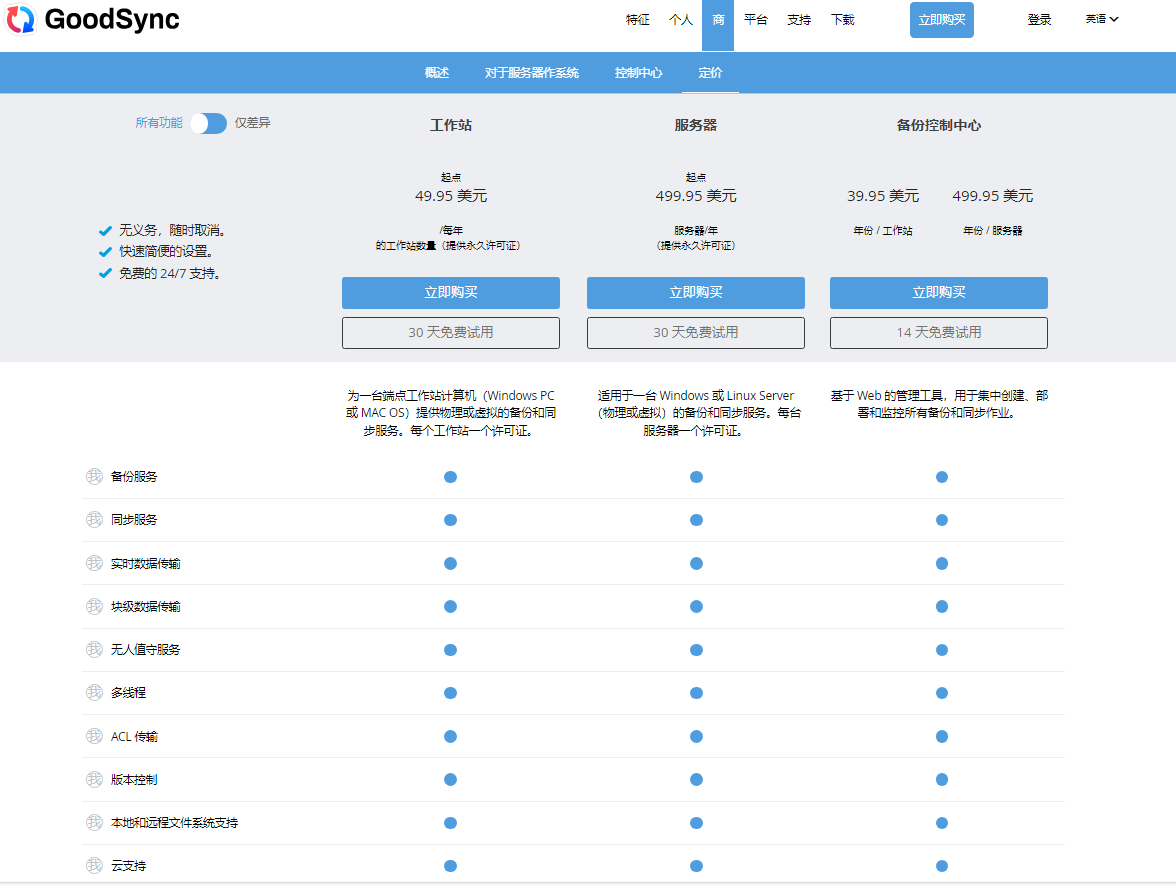Viewport: 1176px width, 885px height.
Task: Click the info icon beside 同步服务
Action: [x=94, y=520]
